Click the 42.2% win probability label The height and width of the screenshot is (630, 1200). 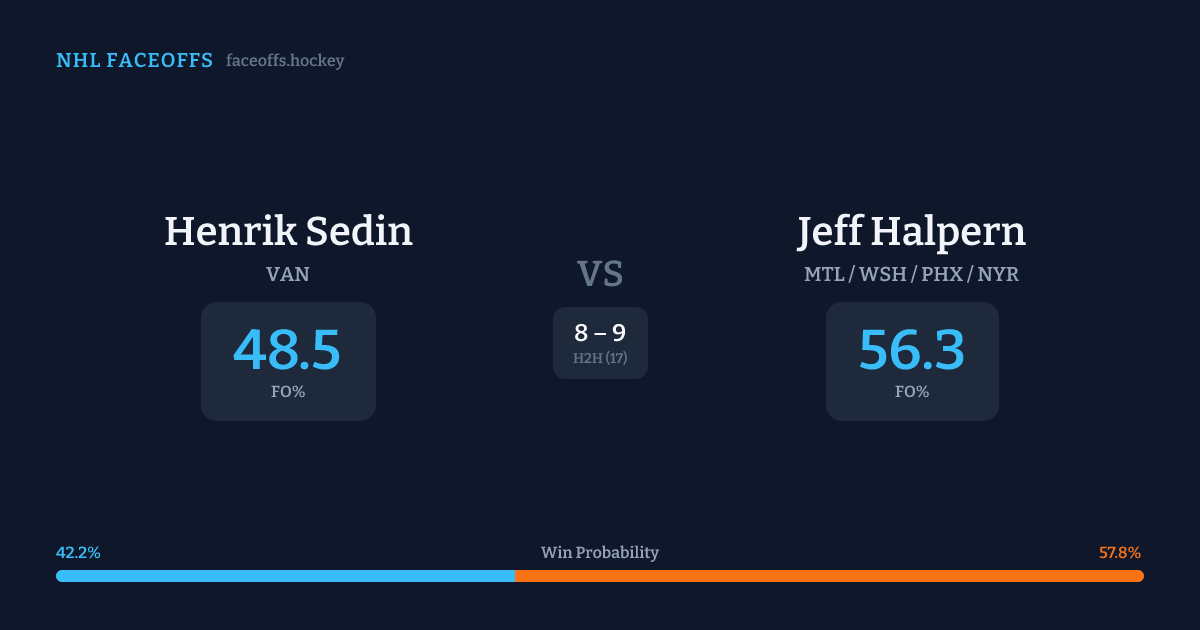pyautogui.click(x=78, y=553)
